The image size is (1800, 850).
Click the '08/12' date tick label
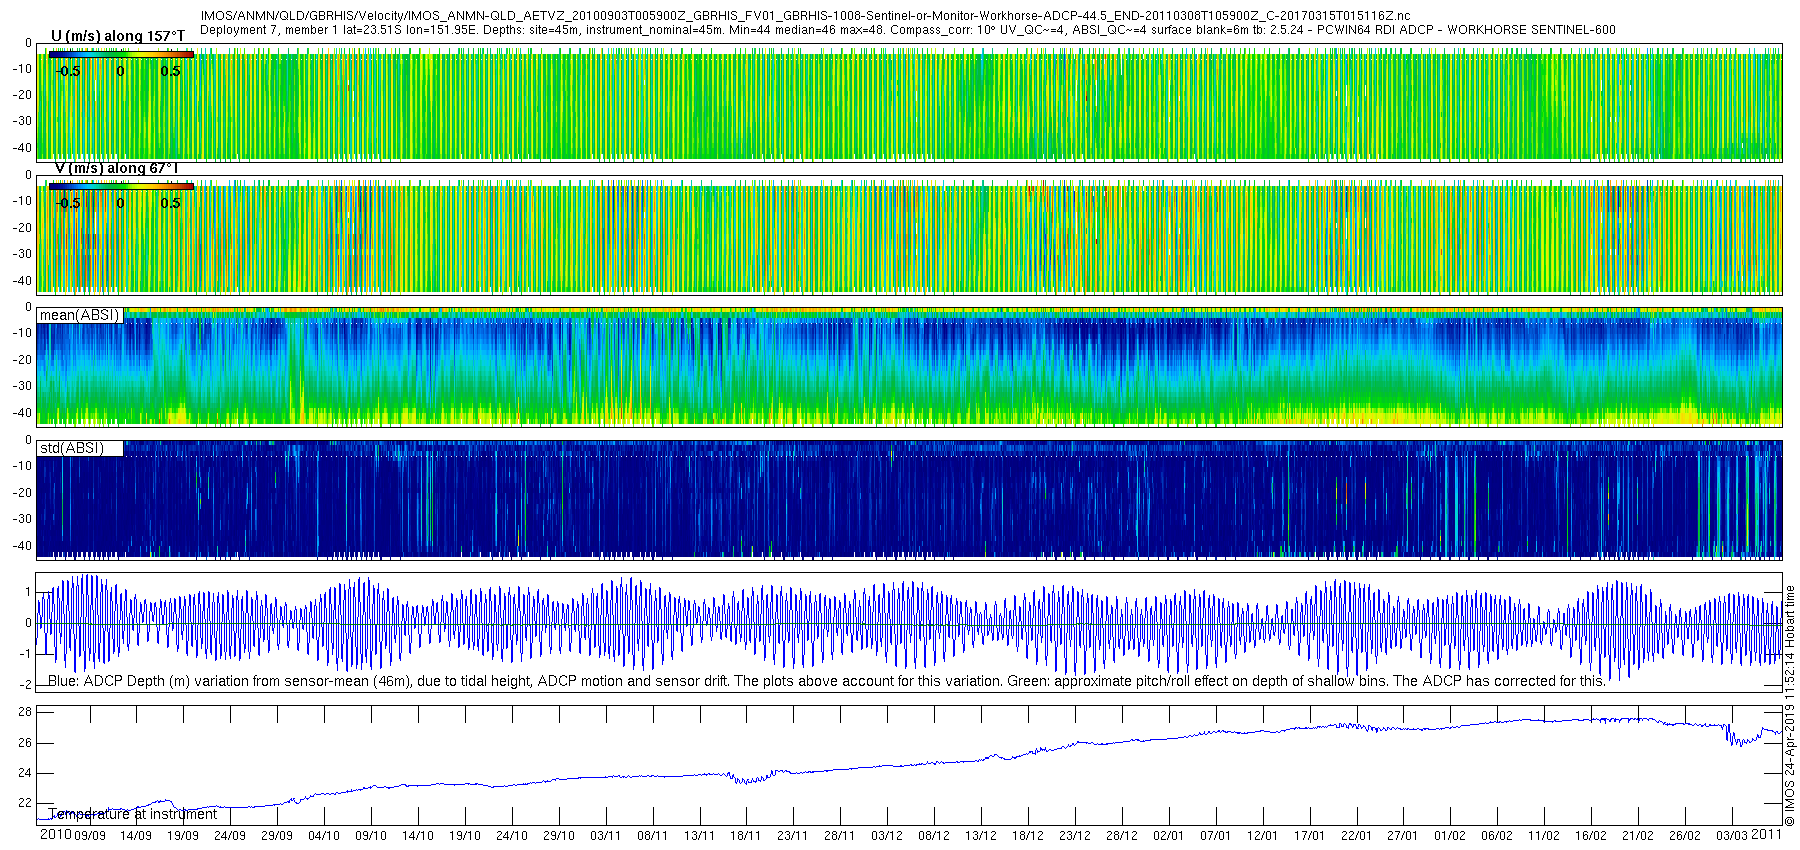click(934, 835)
